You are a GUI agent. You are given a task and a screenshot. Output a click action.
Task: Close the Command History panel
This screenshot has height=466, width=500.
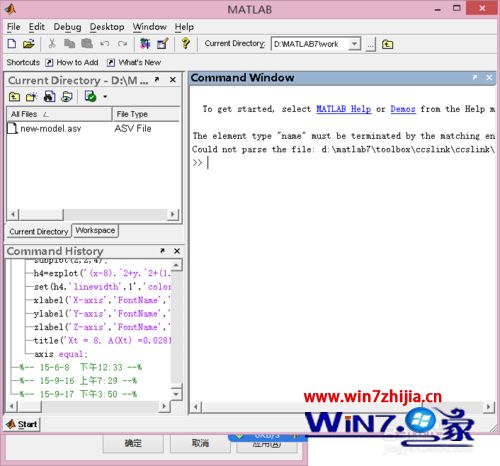pyautogui.click(x=177, y=251)
